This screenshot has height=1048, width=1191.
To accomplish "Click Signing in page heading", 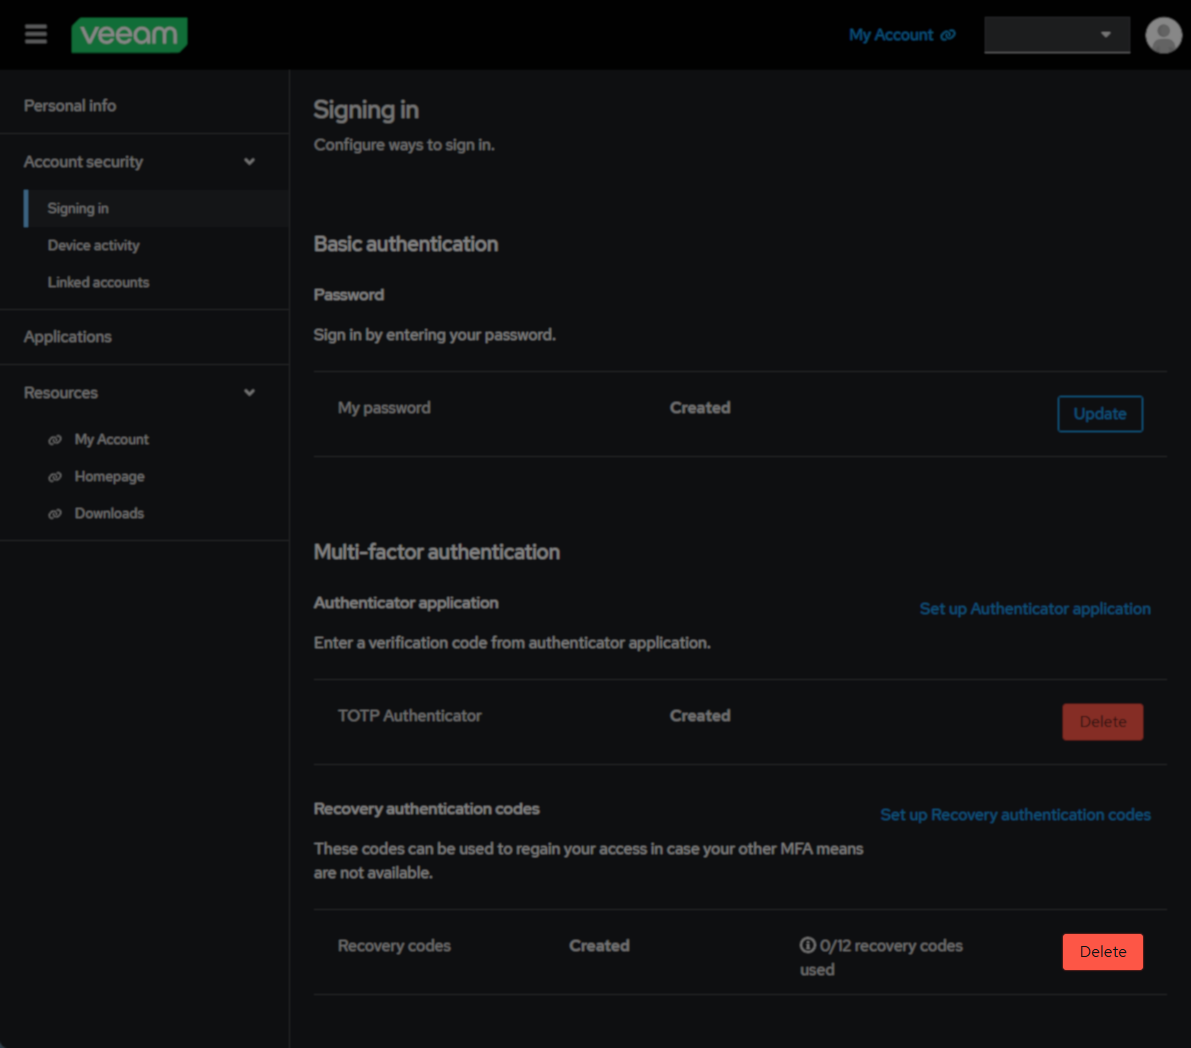I will click(366, 110).
